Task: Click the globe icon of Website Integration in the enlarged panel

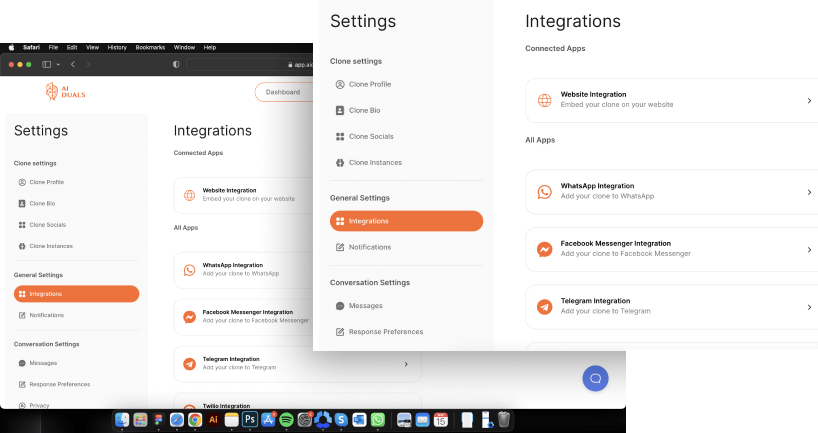Action: [x=544, y=100]
